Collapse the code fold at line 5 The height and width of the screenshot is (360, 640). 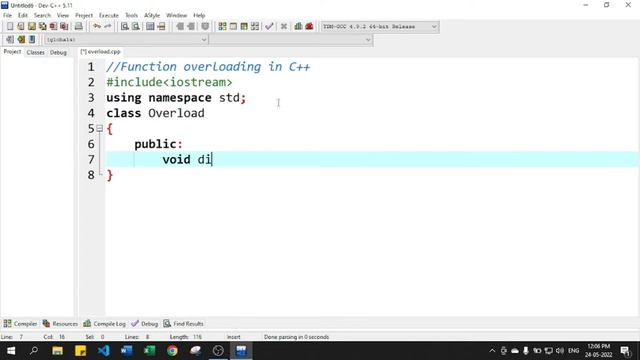click(x=100, y=129)
